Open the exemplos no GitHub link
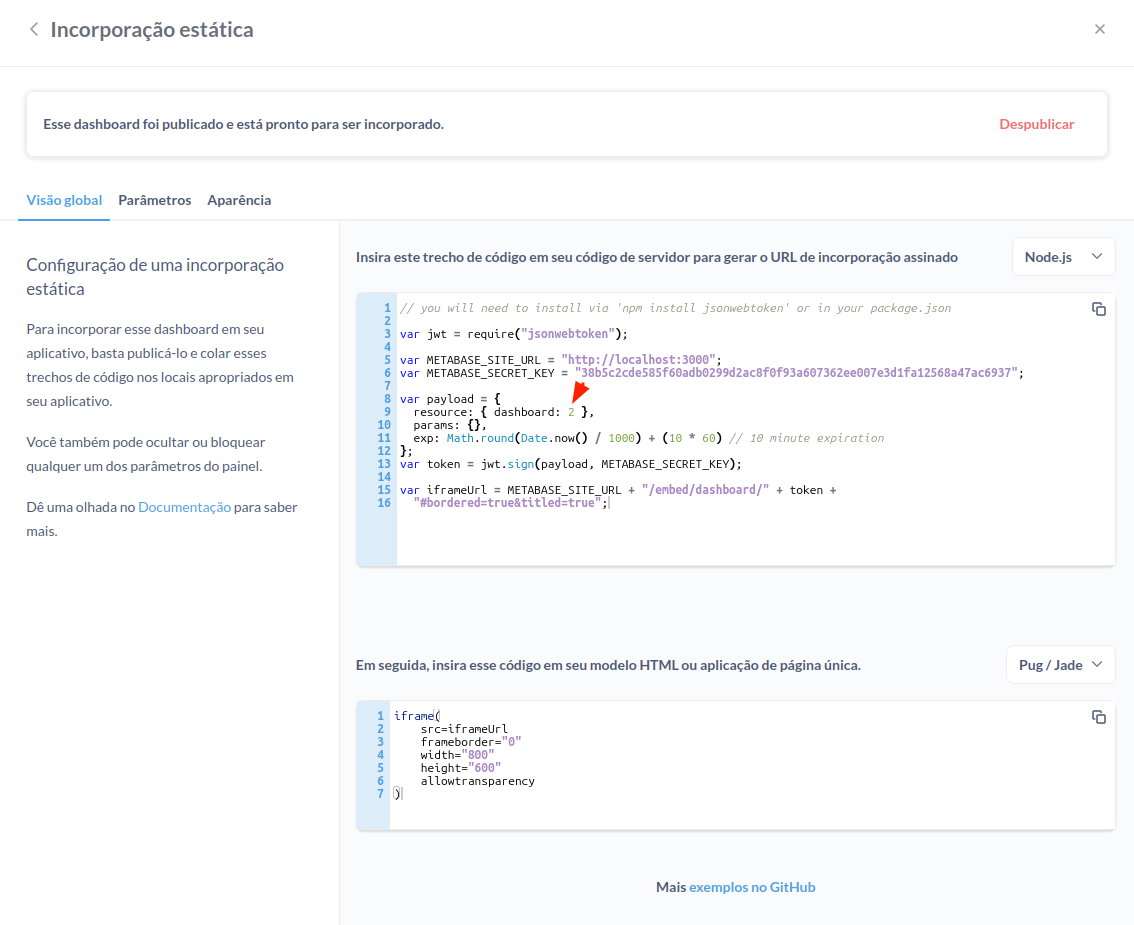Viewport: 1134px width, 925px height. (x=752, y=887)
